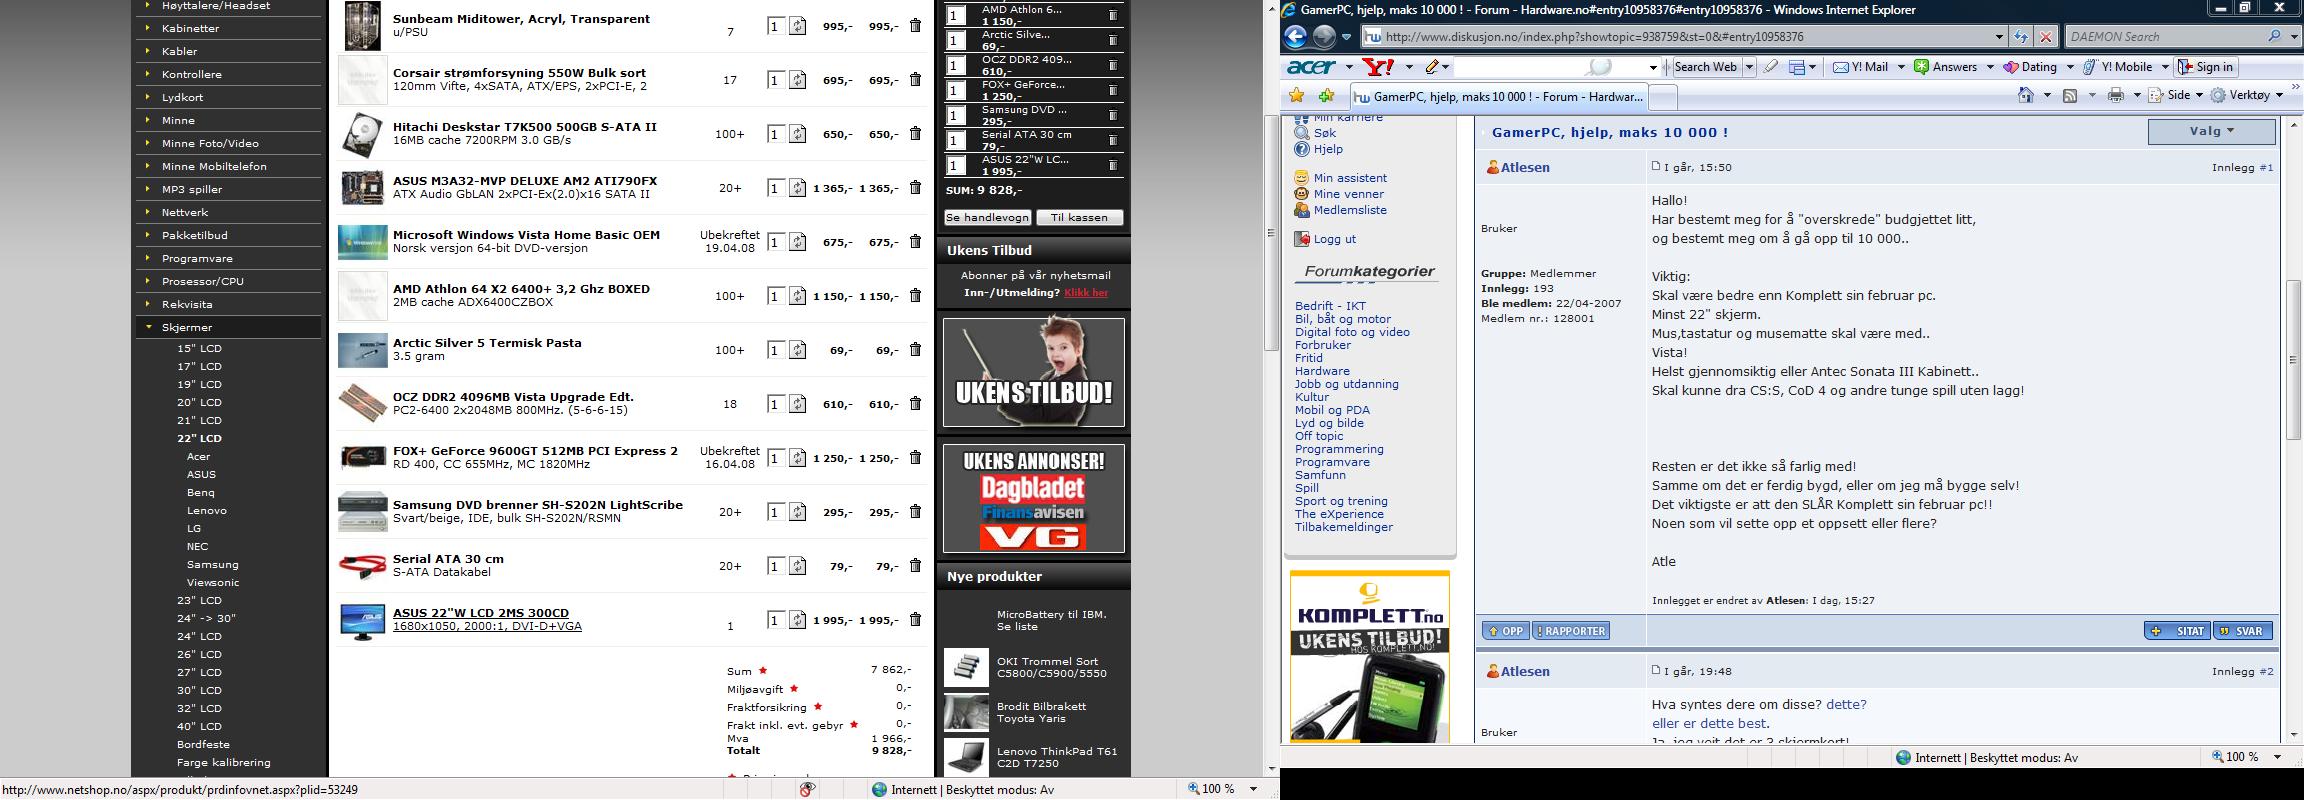Image resolution: width=2304 pixels, height=800 pixels.
Task: Select GamerPC forum tab
Action: coord(1498,97)
